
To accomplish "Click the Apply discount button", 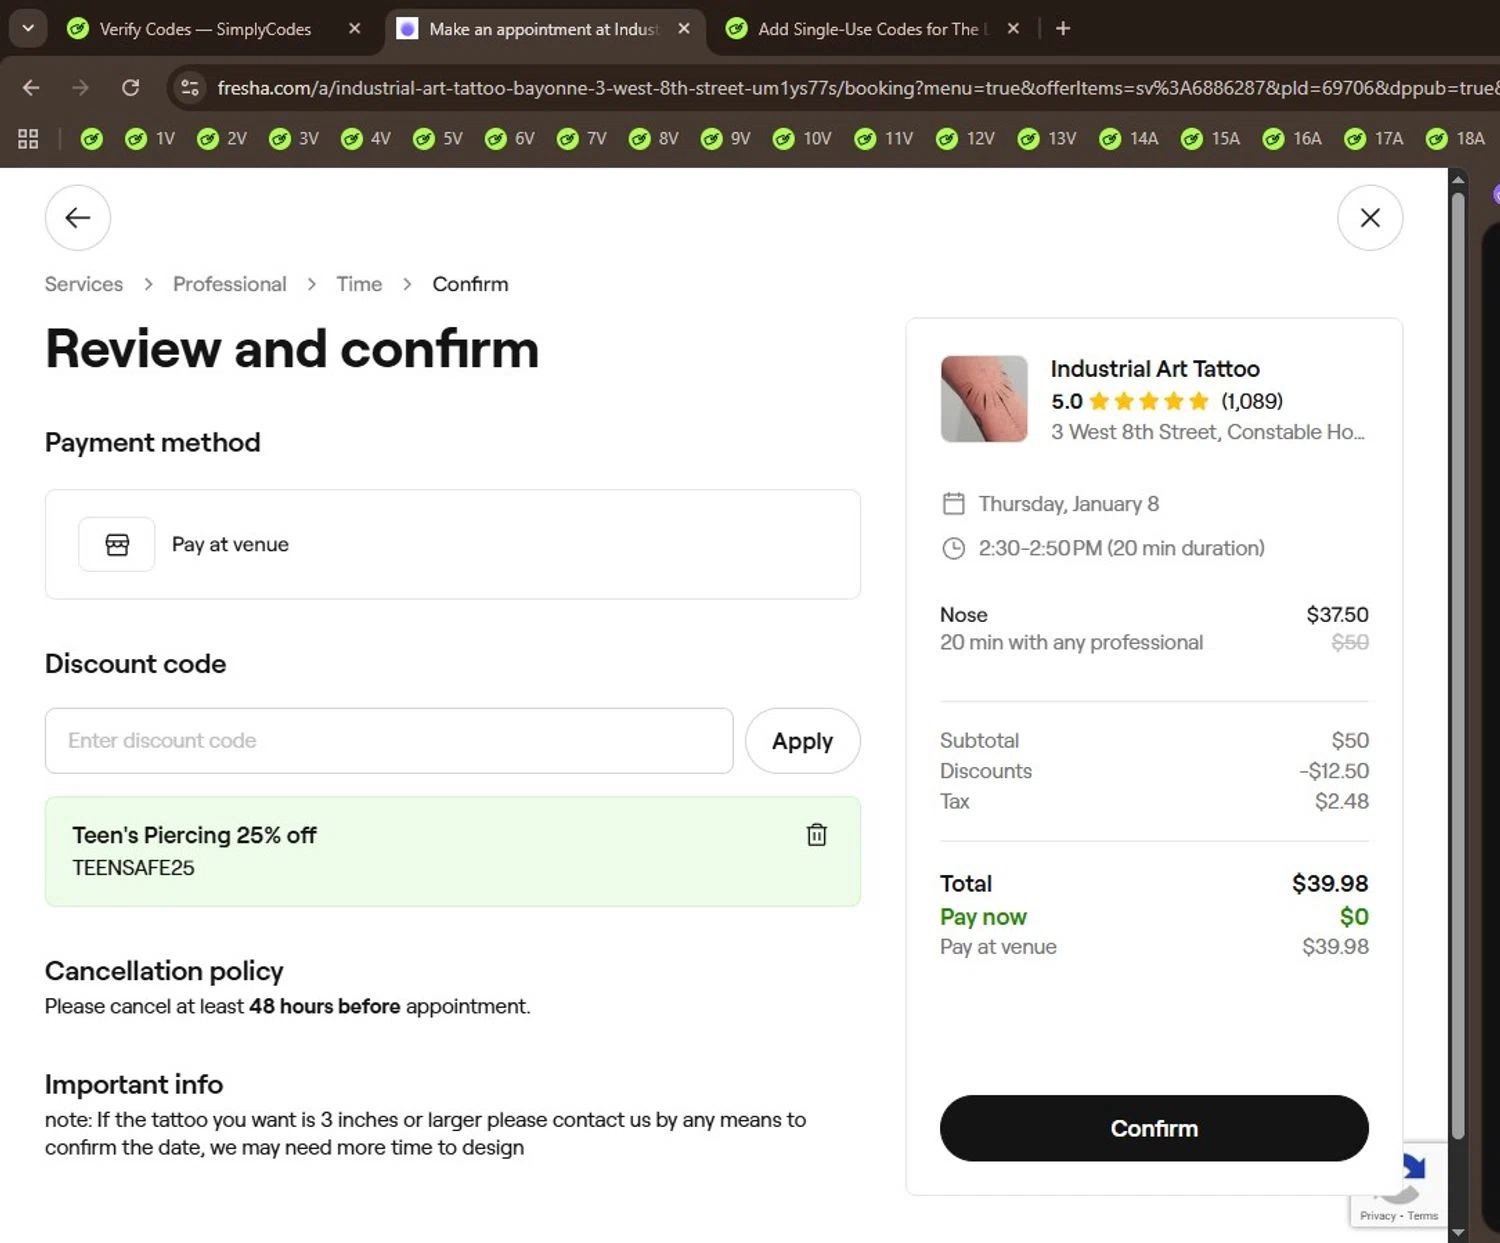I will pyautogui.click(x=803, y=741).
